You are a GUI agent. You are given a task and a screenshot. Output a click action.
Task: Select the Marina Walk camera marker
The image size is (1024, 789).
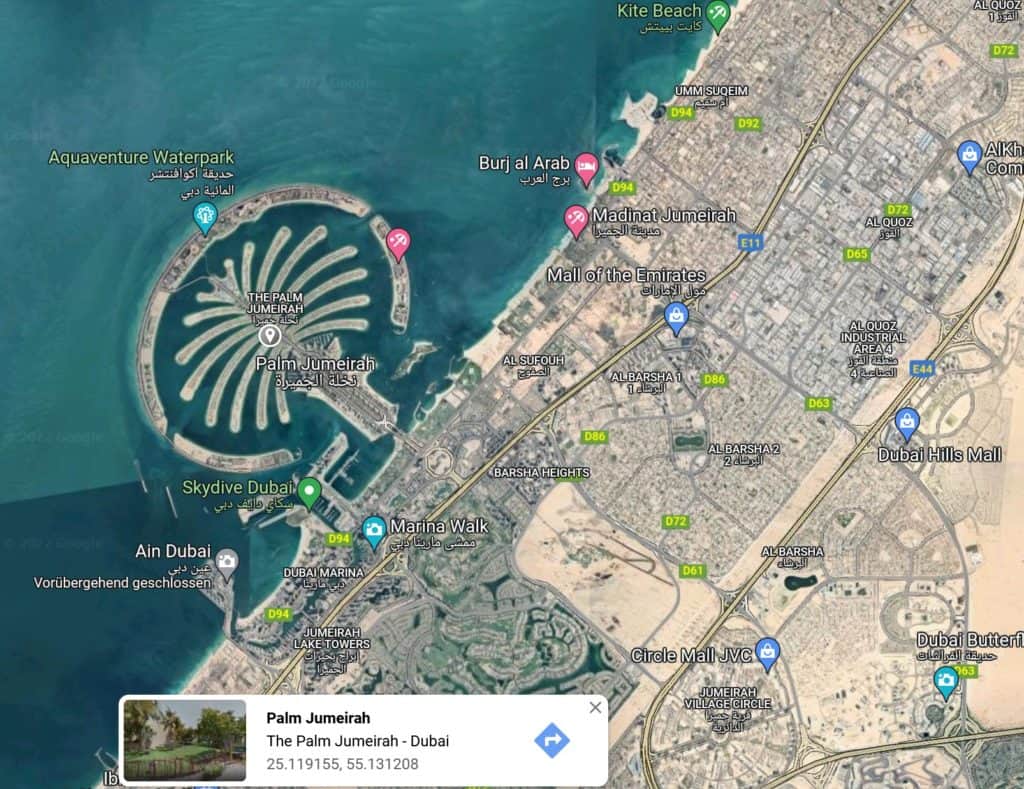(x=374, y=532)
